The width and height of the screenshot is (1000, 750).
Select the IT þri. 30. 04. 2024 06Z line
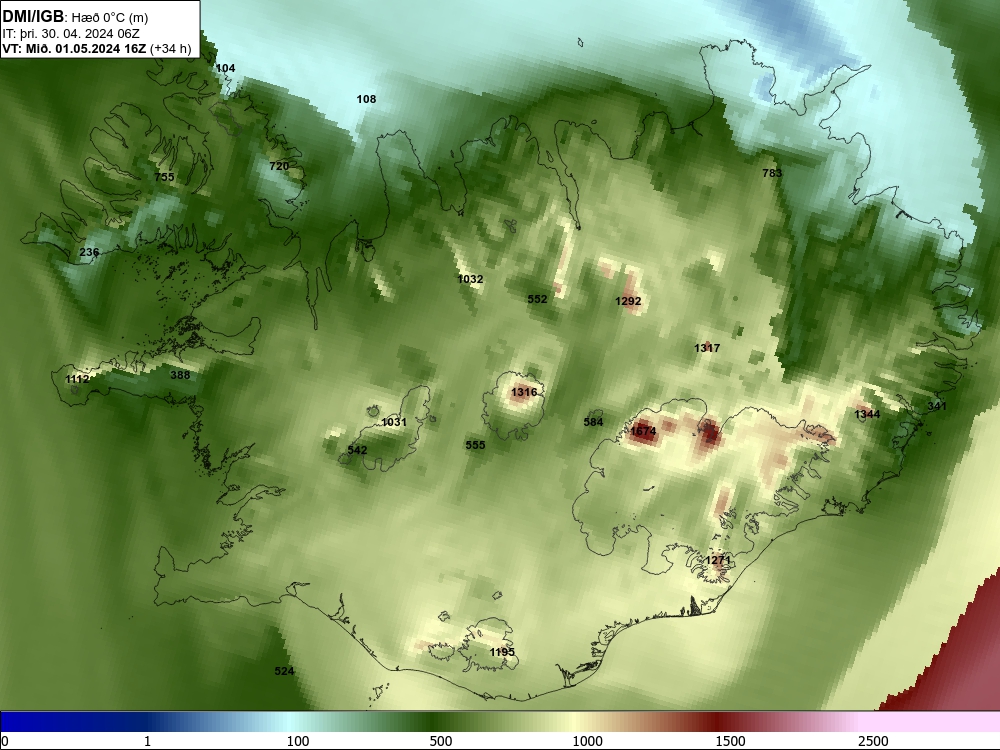click(71, 34)
